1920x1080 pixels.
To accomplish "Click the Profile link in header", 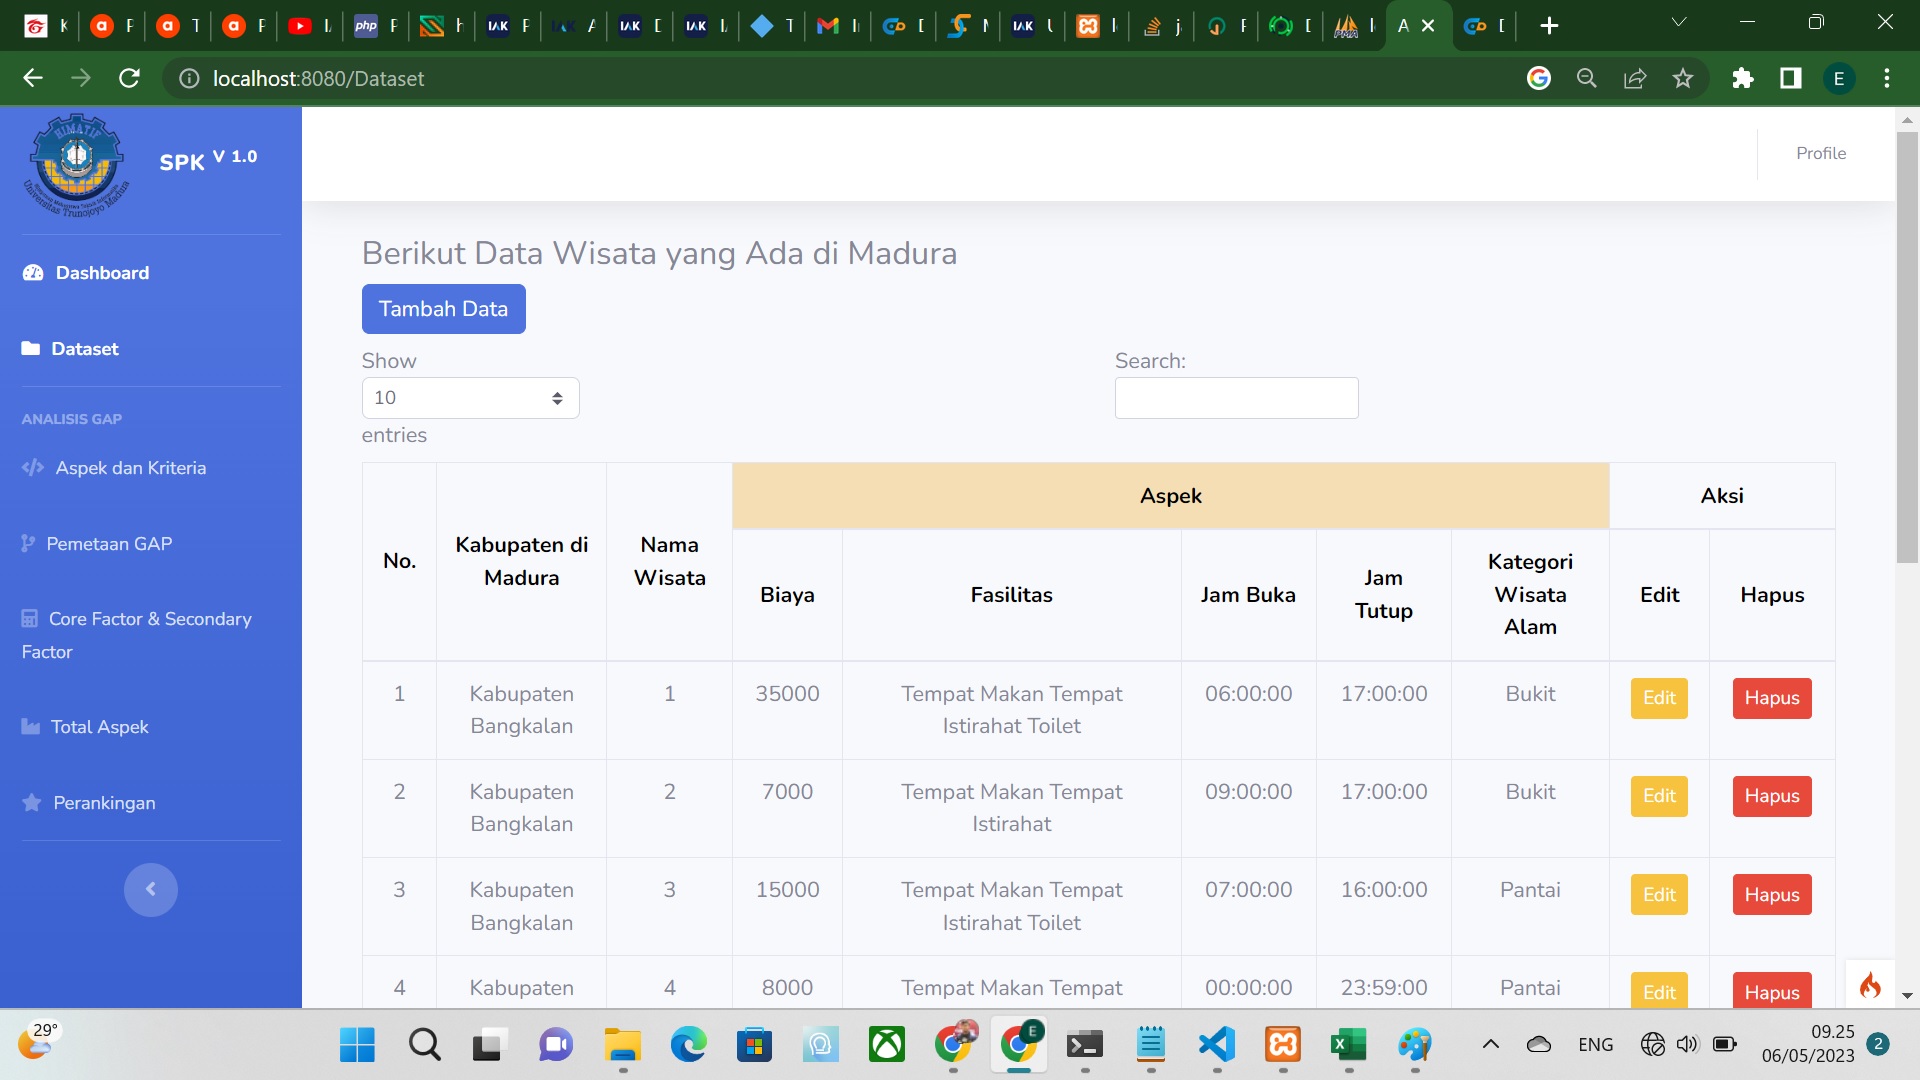I will (x=1820, y=153).
